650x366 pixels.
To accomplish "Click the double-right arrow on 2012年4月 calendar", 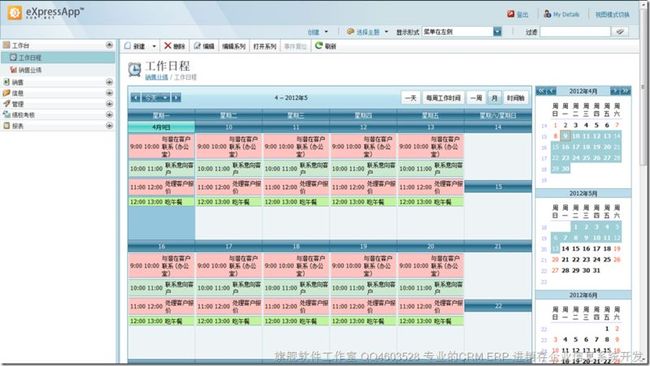I will [x=626, y=91].
